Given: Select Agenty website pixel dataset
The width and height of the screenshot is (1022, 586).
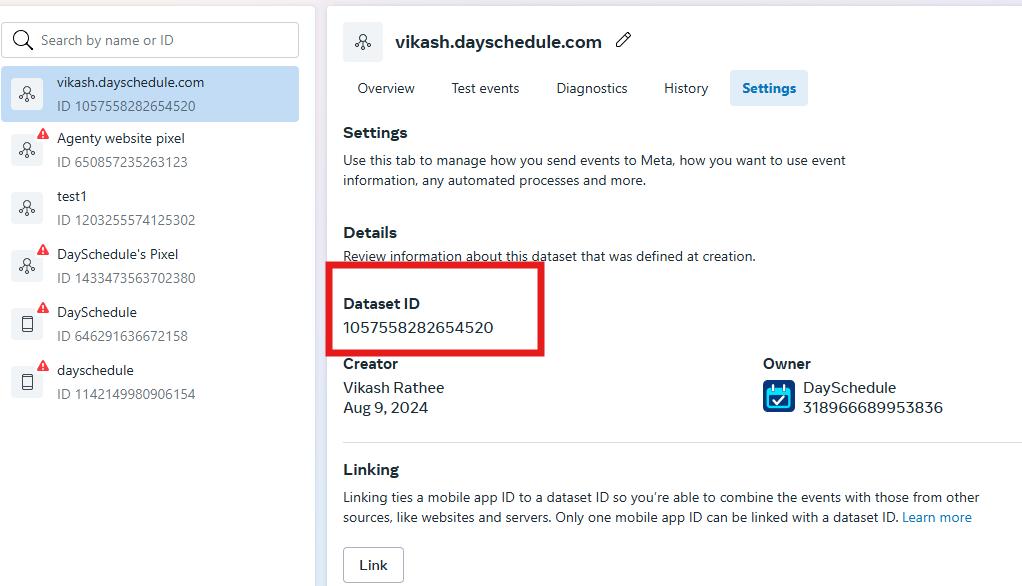Looking at the screenshot, I should [150, 150].
